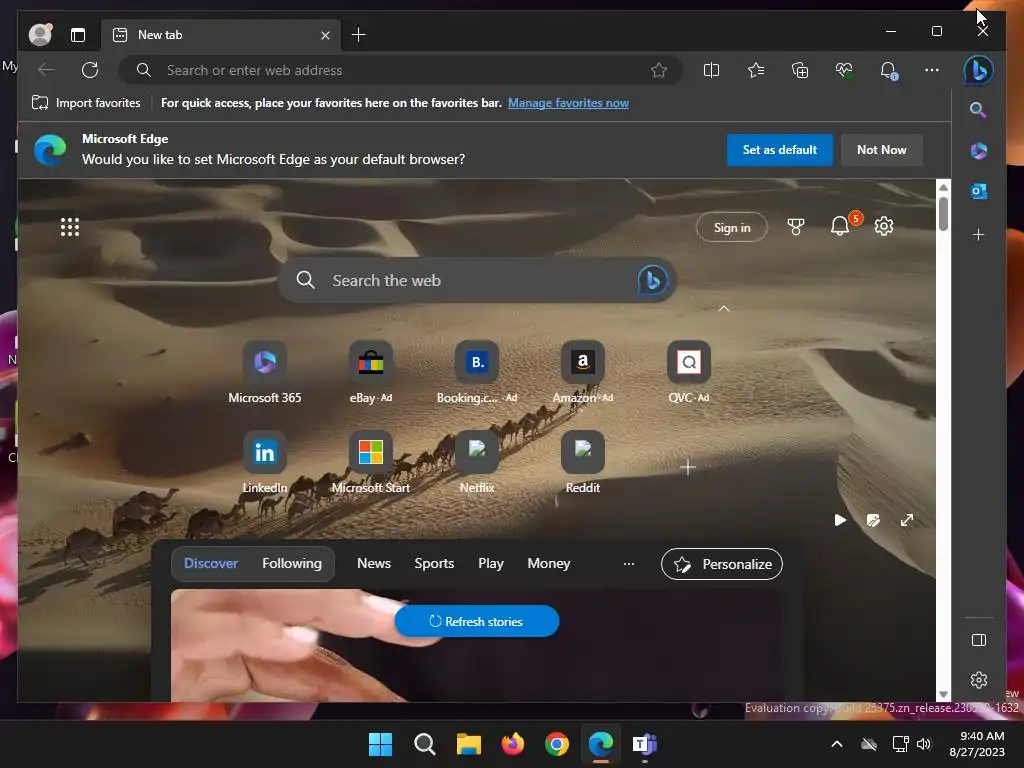Screen dimensions: 1024x768
Task: Open split screen icon in toolbar
Action: pos(711,70)
